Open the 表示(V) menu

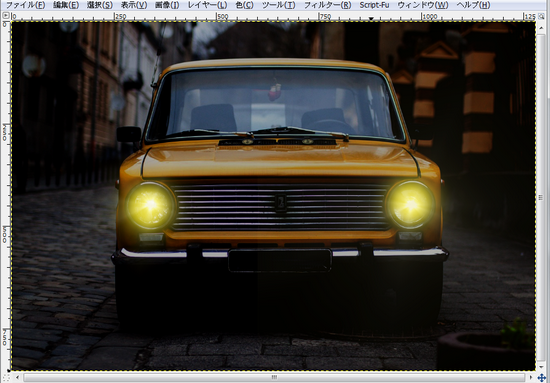coord(134,5)
